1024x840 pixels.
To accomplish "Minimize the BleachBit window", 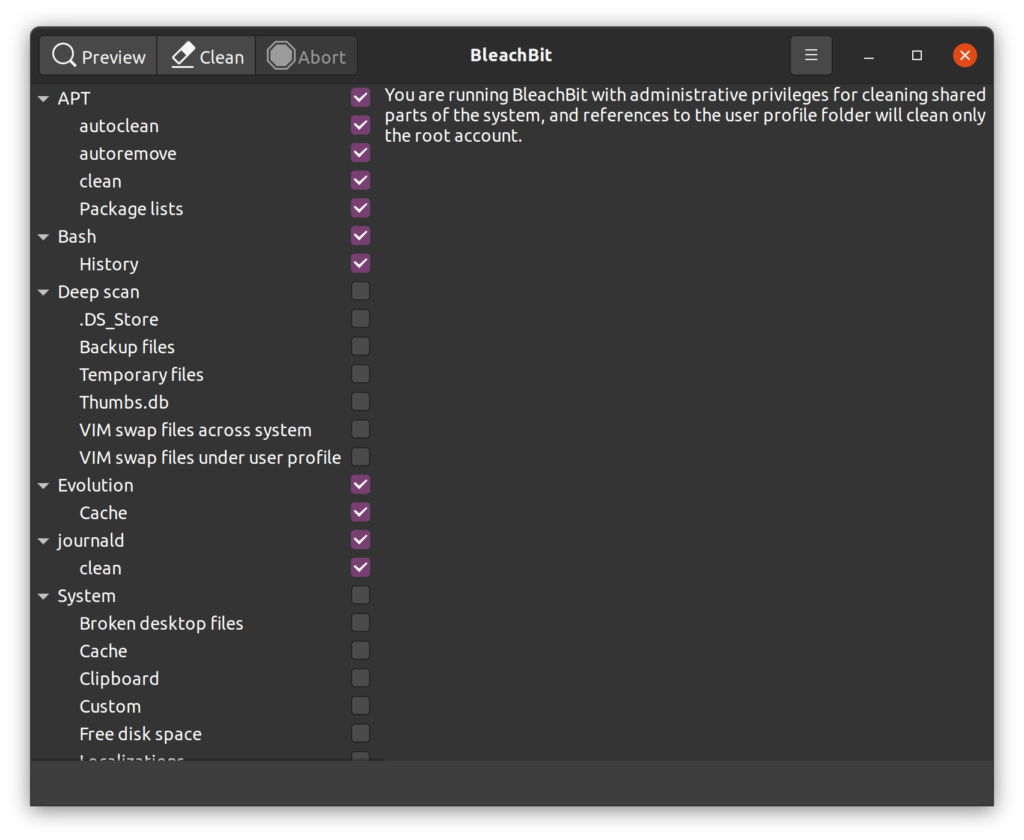I will (869, 56).
